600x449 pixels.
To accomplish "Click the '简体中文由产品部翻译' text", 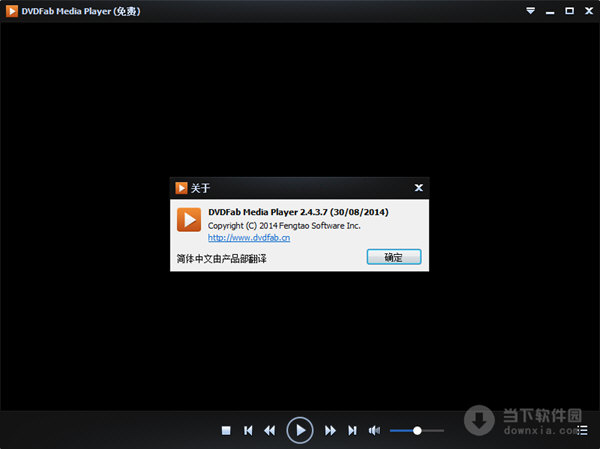I will [x=221, y=259].
